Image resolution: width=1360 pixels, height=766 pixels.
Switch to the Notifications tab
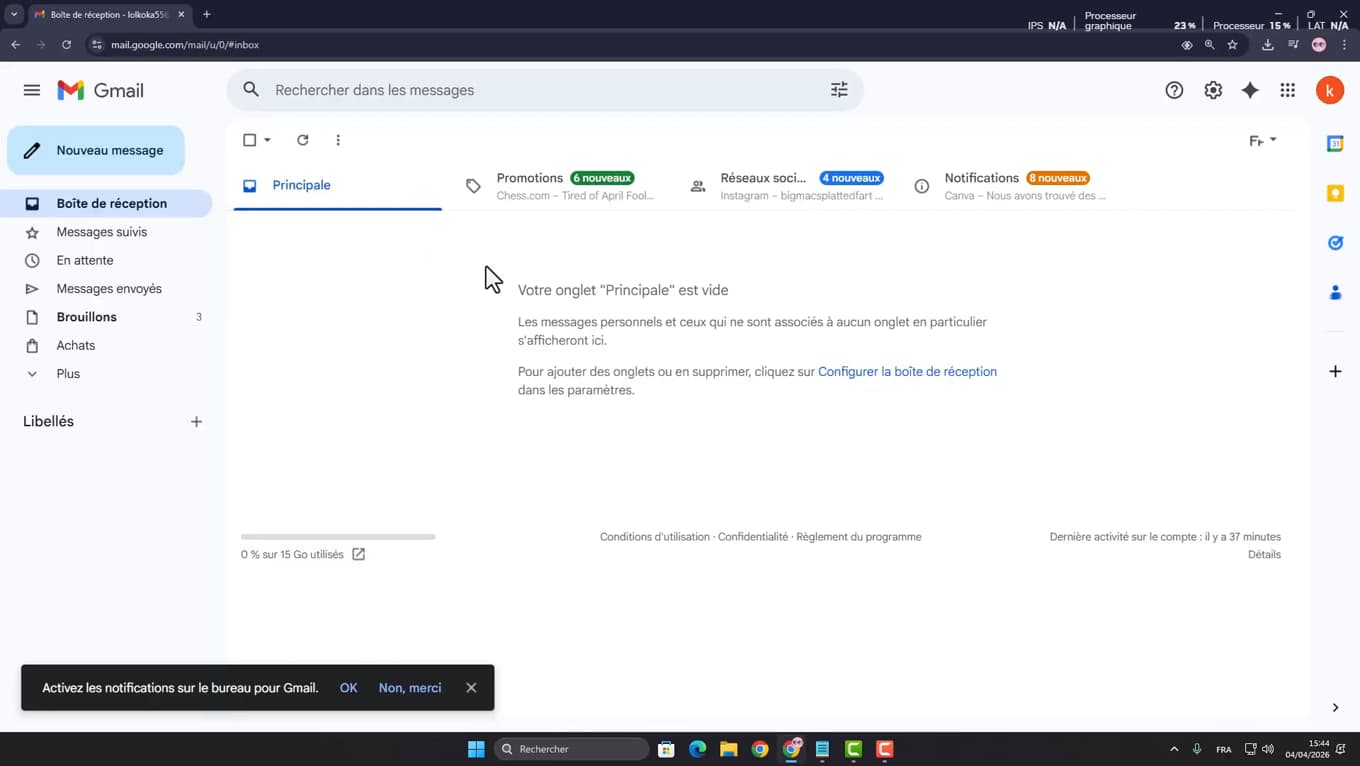click(1009, 186)
